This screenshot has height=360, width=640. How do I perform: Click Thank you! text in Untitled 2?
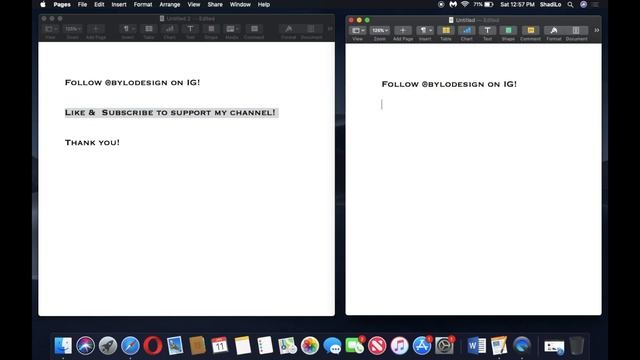92,142
